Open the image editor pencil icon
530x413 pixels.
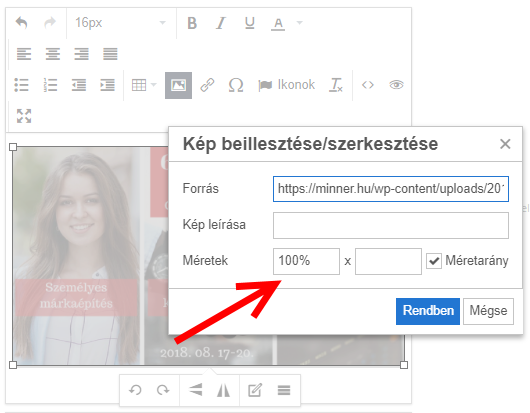255,390
